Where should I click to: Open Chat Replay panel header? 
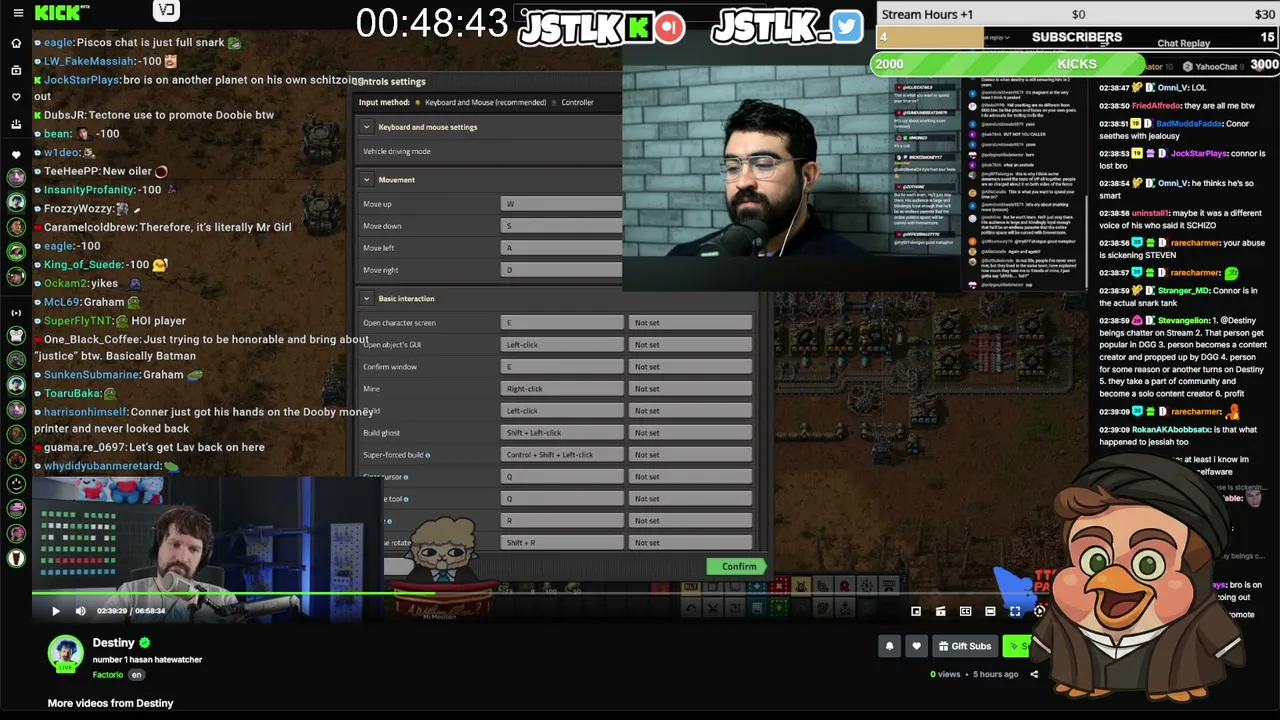click(1183, 43)
